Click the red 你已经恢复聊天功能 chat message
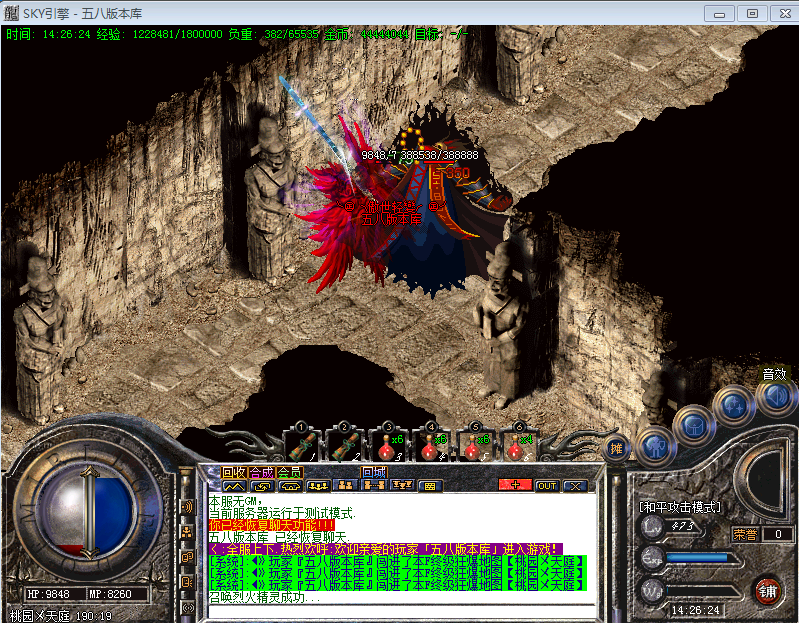Viewport: 799px width, 623px height. coord(272,525)
